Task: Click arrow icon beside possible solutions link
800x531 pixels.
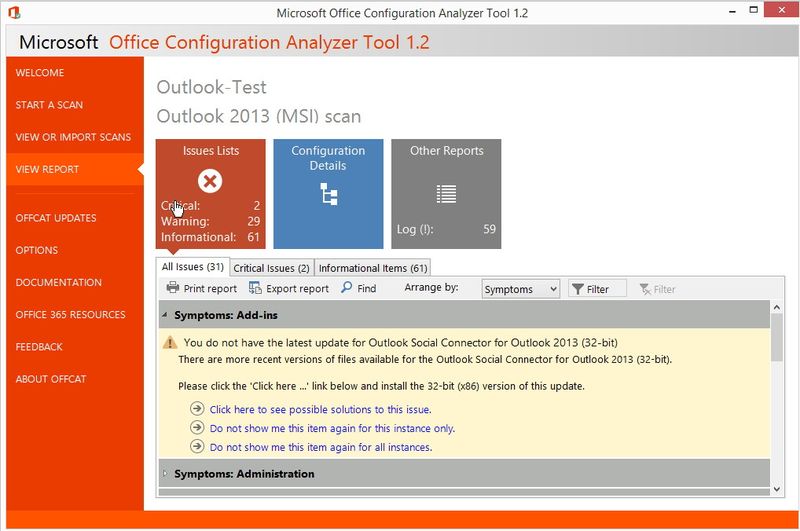Action: point(197,409)
